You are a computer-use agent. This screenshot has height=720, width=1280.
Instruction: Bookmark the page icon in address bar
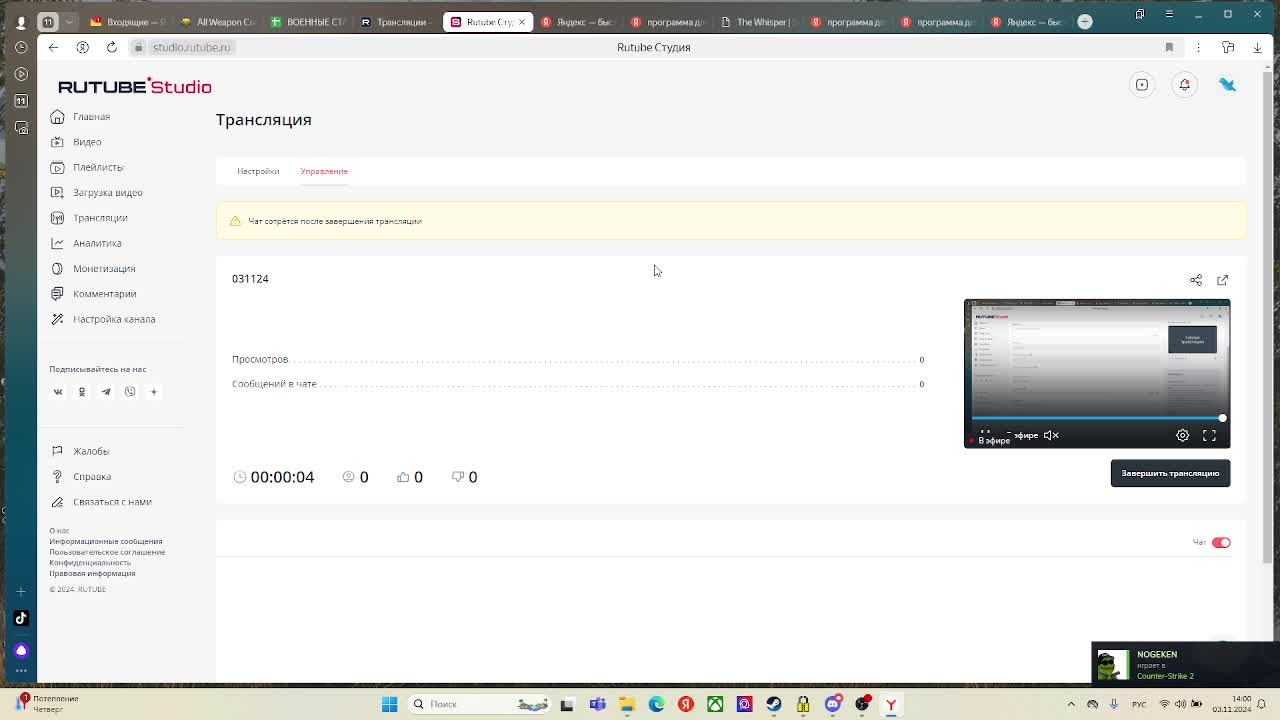click(1169, 47)
